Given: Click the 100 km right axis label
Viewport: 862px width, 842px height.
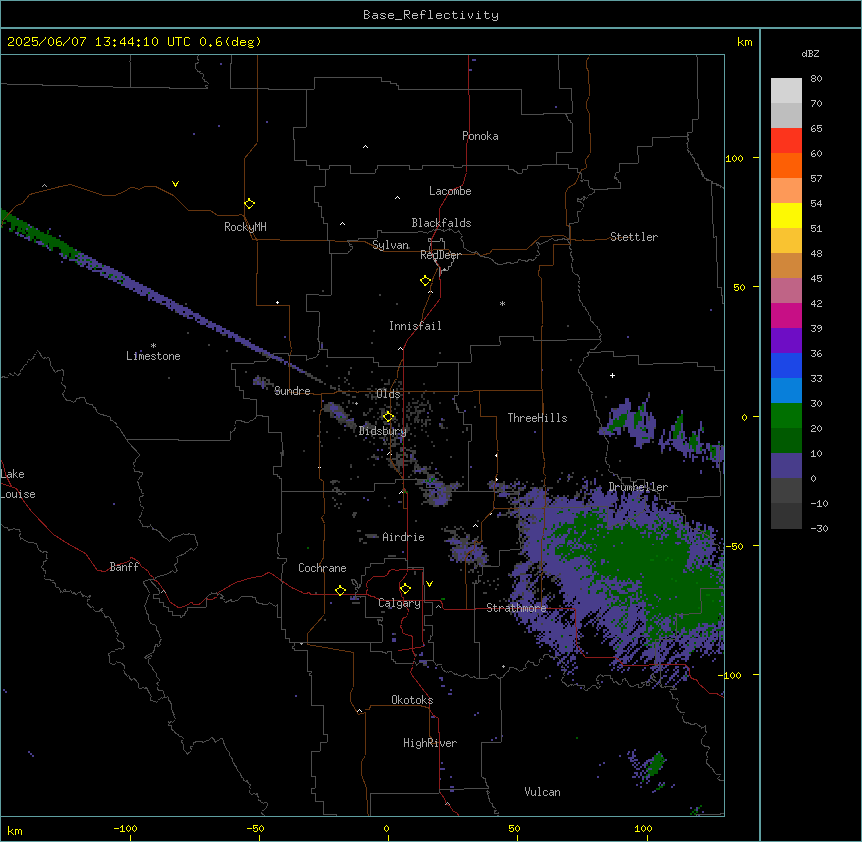Looking at the screenshot, I should pos(734,158).
